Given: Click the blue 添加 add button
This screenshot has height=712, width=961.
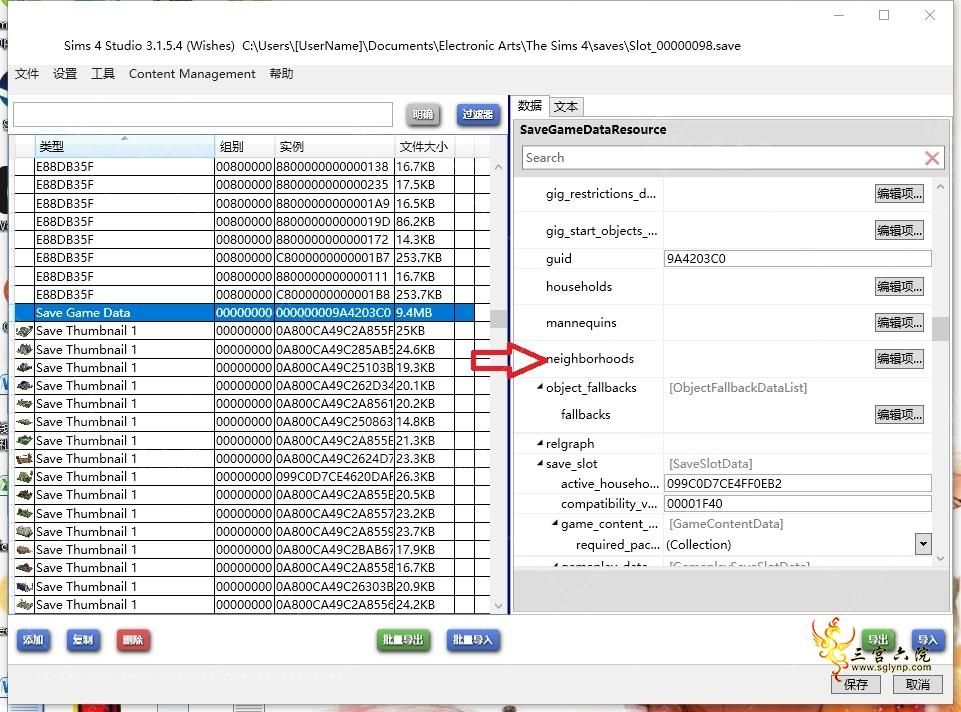Looking at the screenshot, I should coord(33,640).
